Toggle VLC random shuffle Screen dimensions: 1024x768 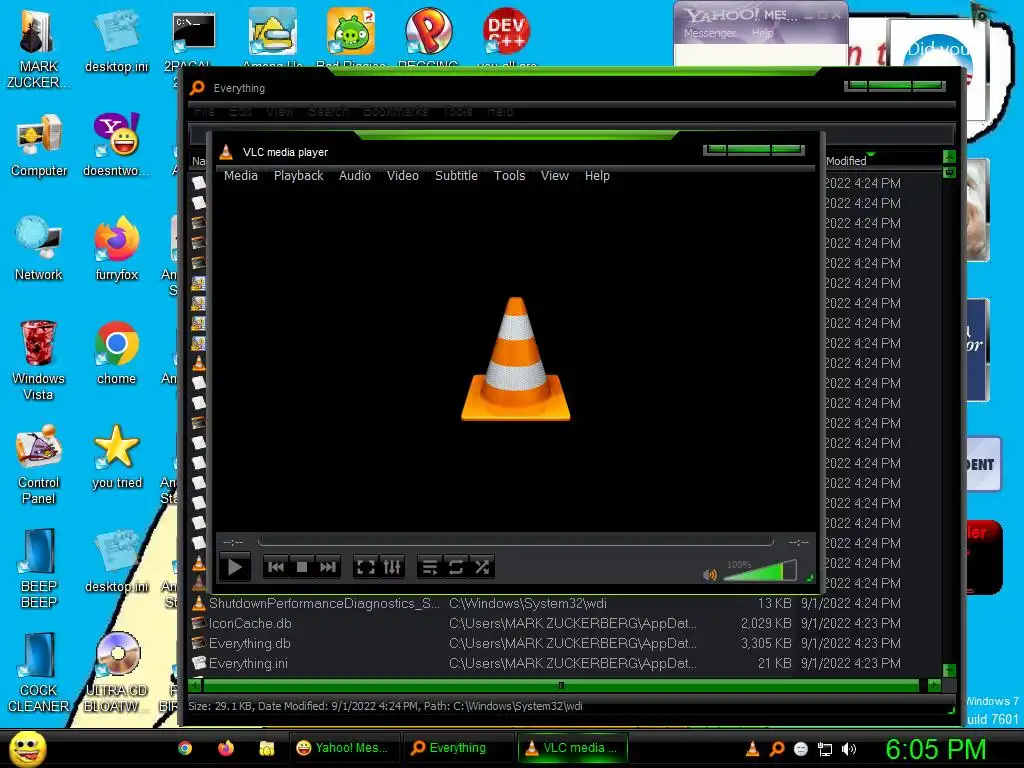(x=482, y=567)
